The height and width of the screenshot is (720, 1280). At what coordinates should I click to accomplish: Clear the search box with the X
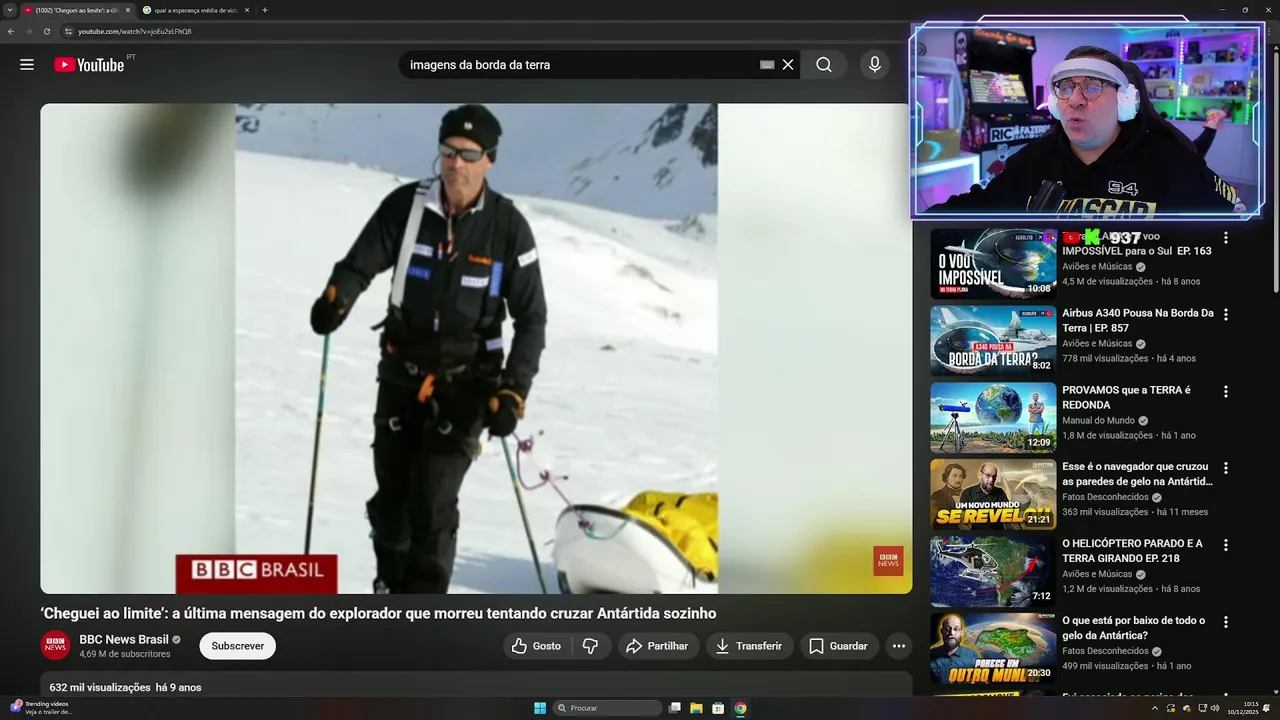(788, 65)
